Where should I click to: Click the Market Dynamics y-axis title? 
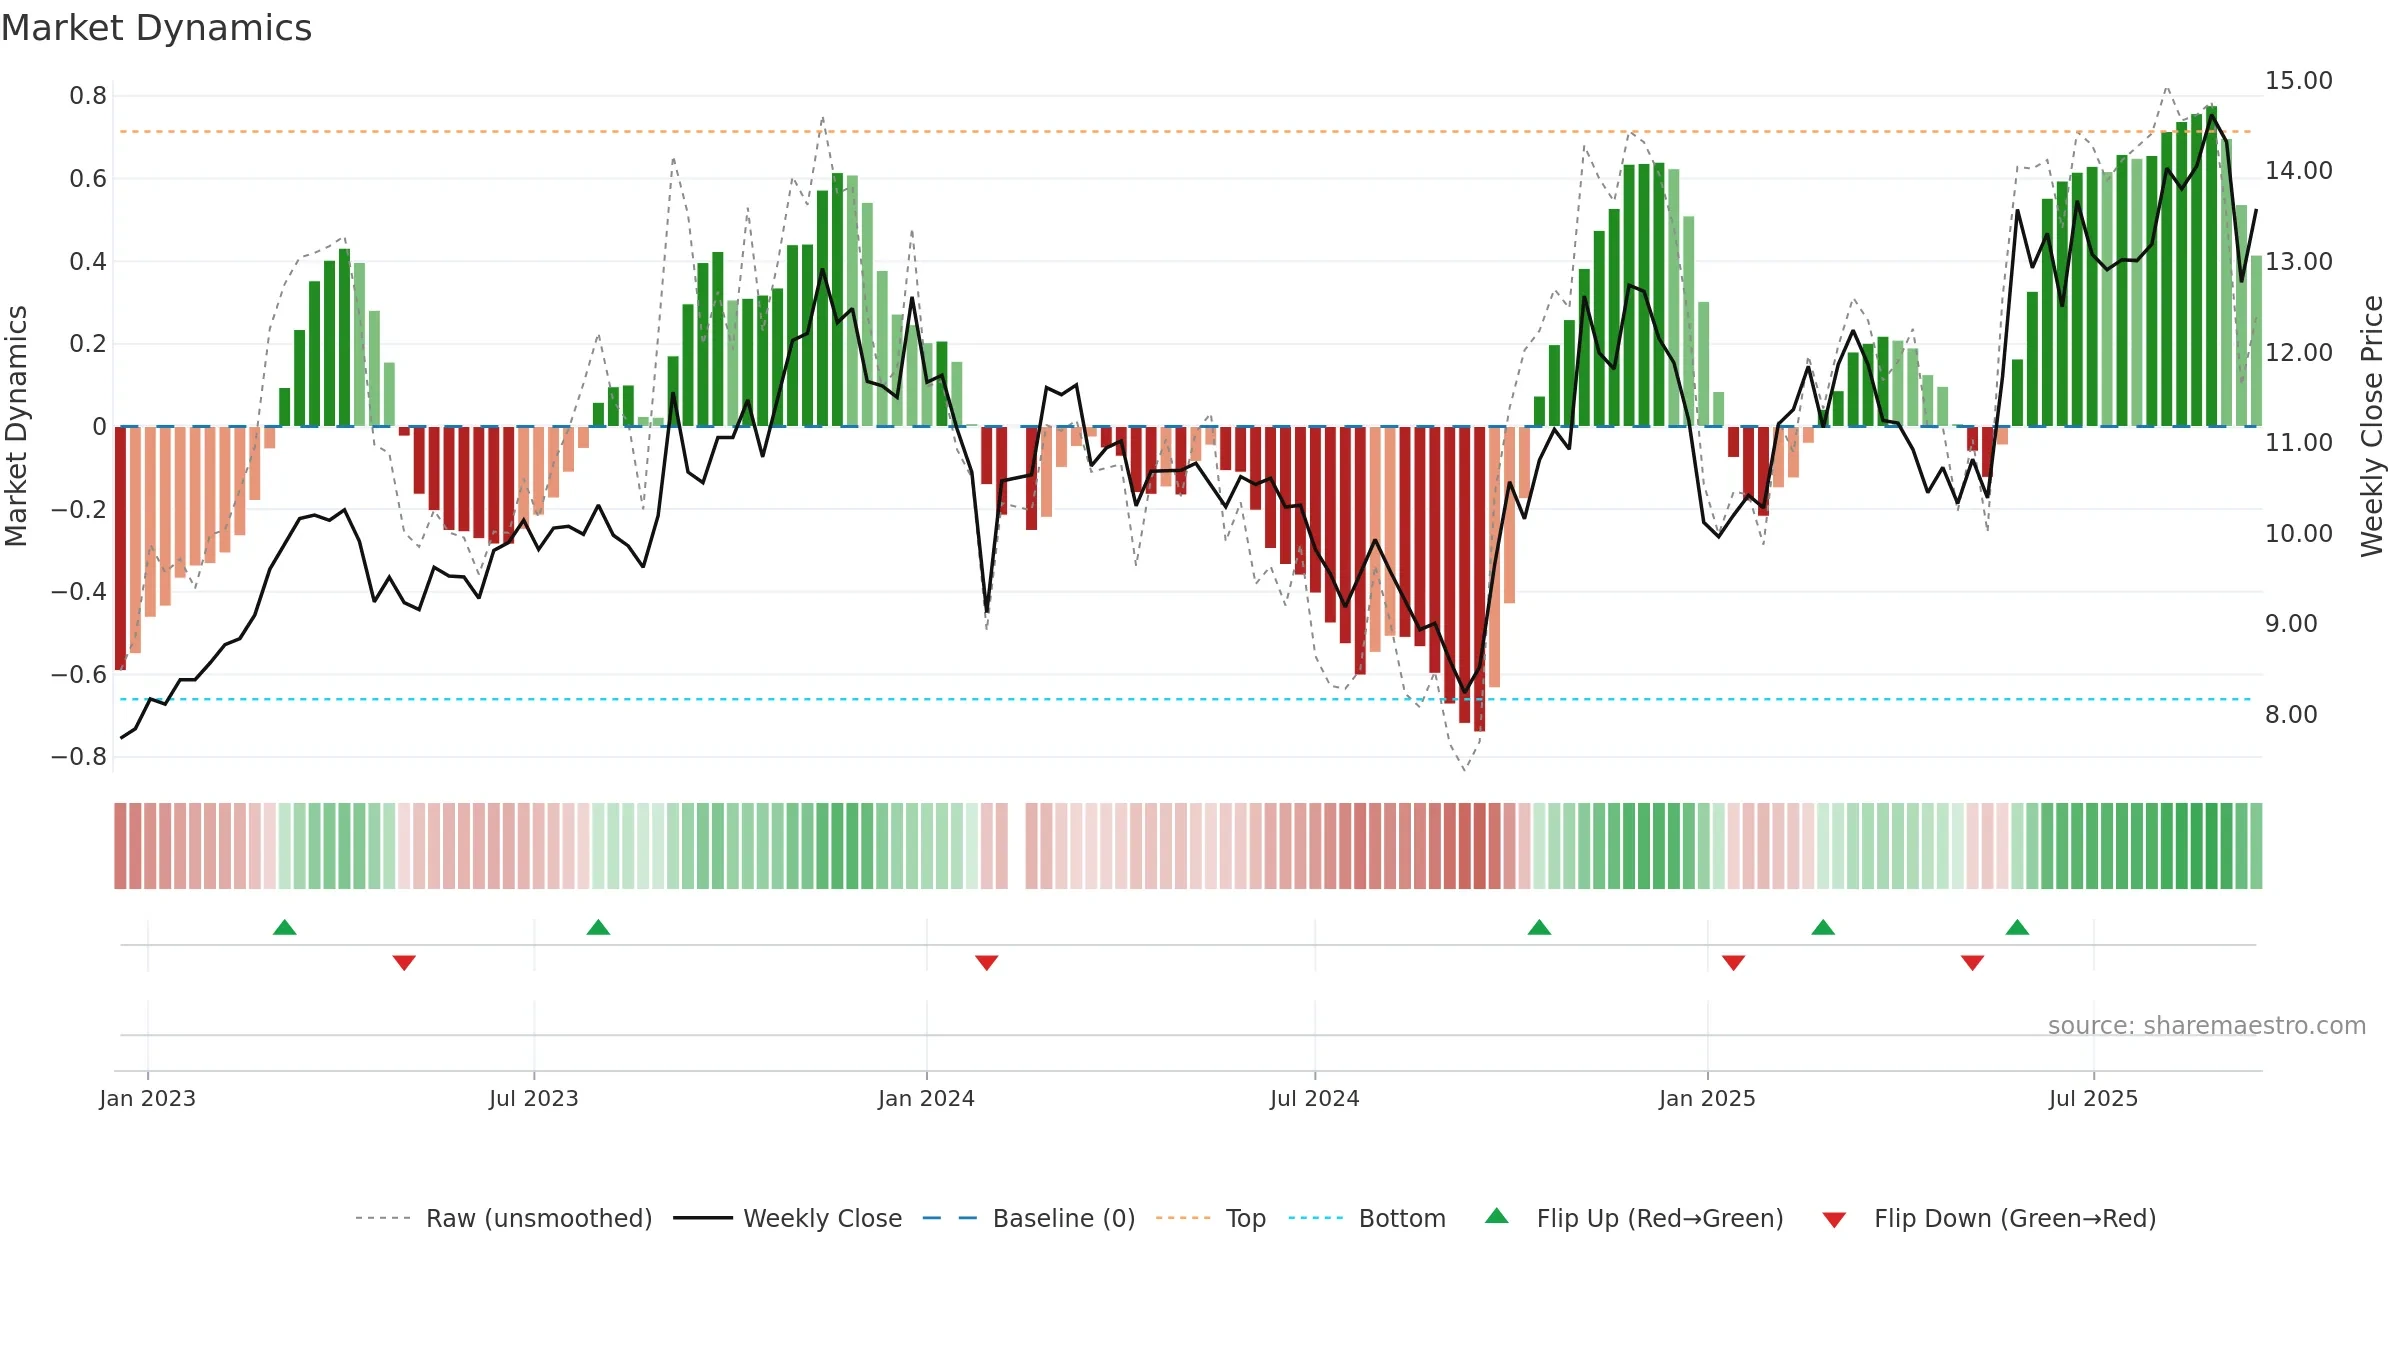pos(16,426)
